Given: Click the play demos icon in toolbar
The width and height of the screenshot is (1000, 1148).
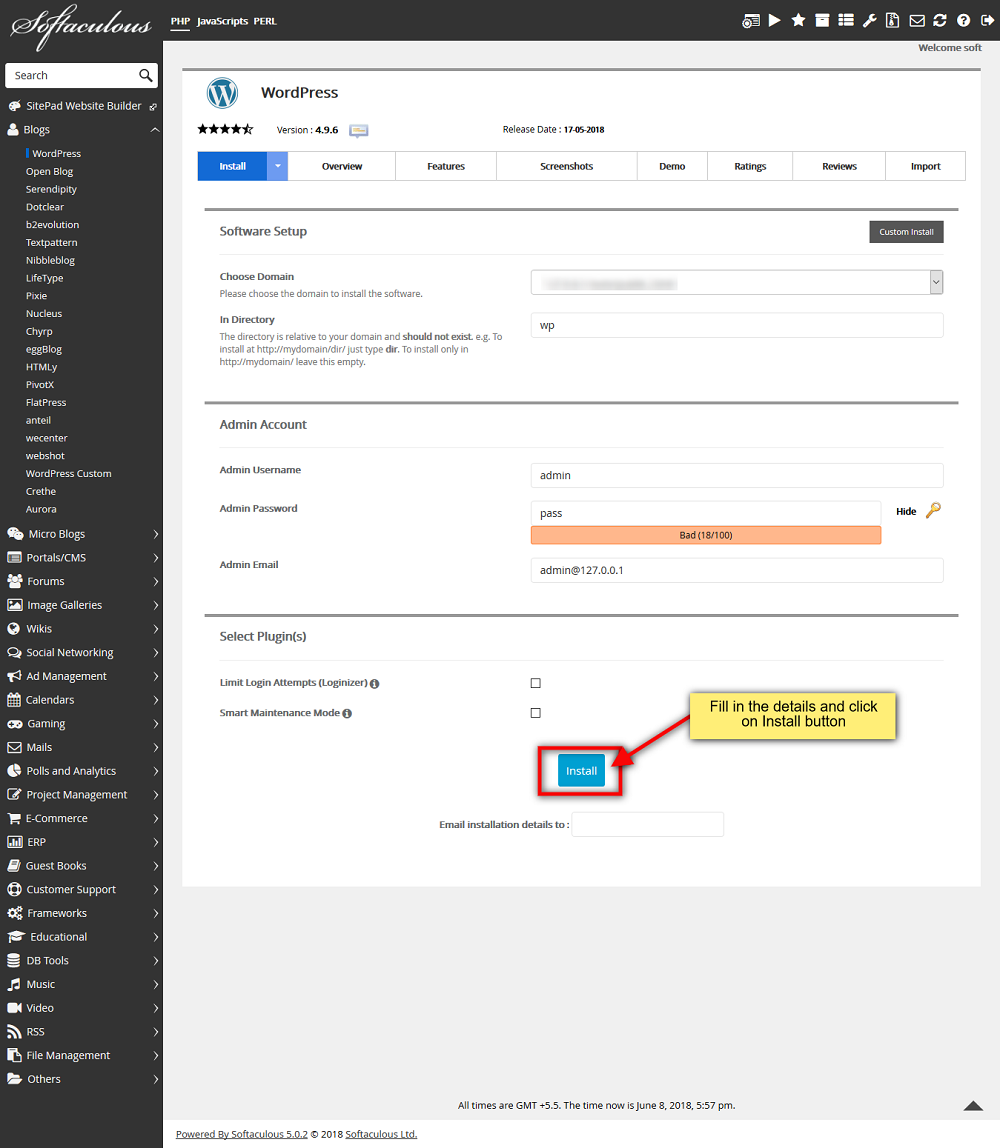Looking at the screenshot, I should click(x=775, y=20).
